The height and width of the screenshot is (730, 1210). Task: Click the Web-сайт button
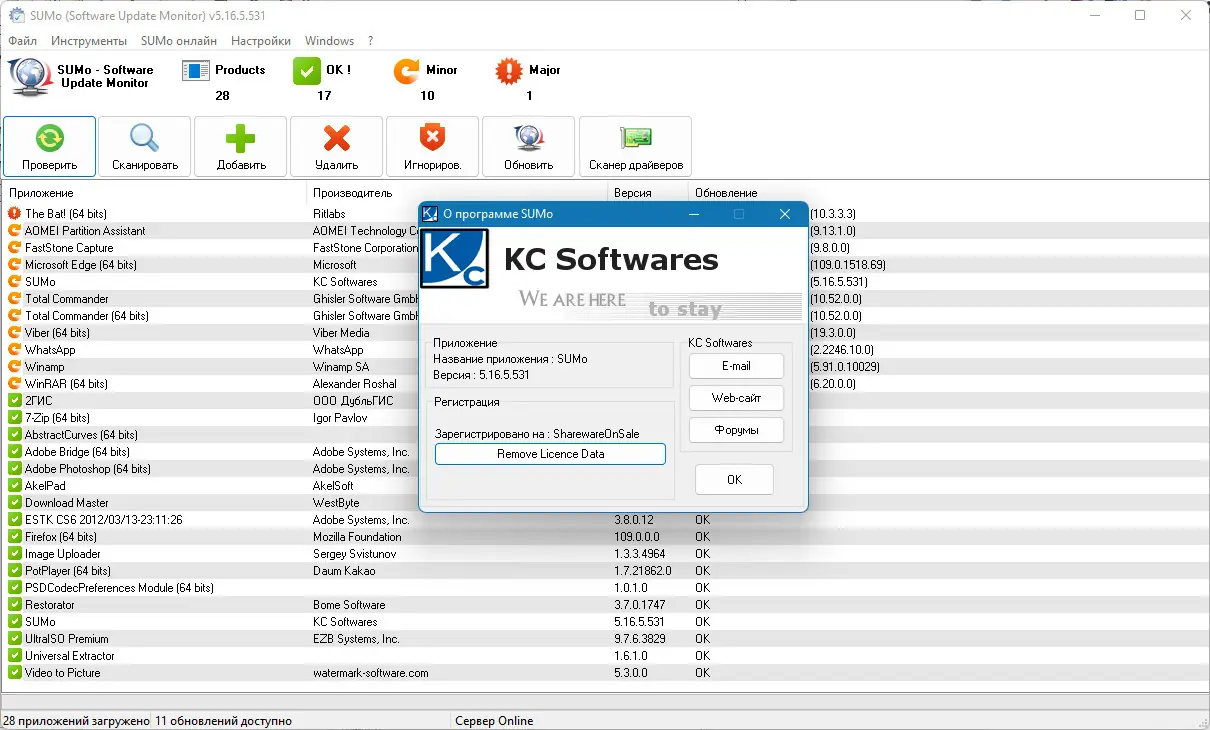736,398
